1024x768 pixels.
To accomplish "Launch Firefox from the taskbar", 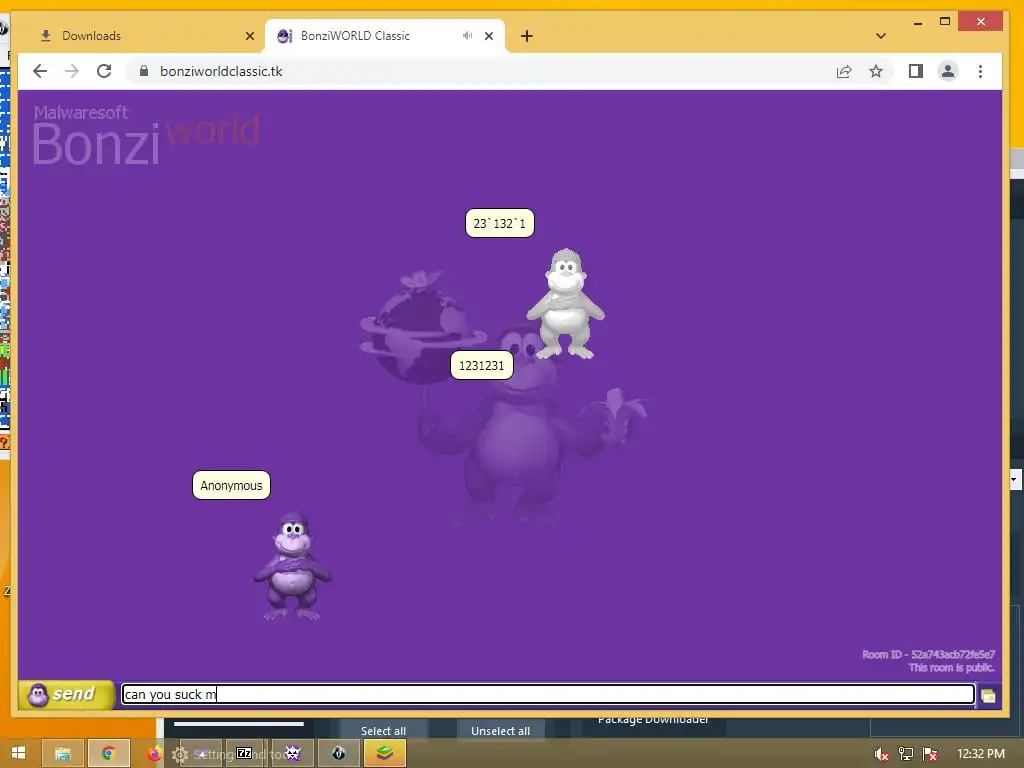I will tap(154, 754).
